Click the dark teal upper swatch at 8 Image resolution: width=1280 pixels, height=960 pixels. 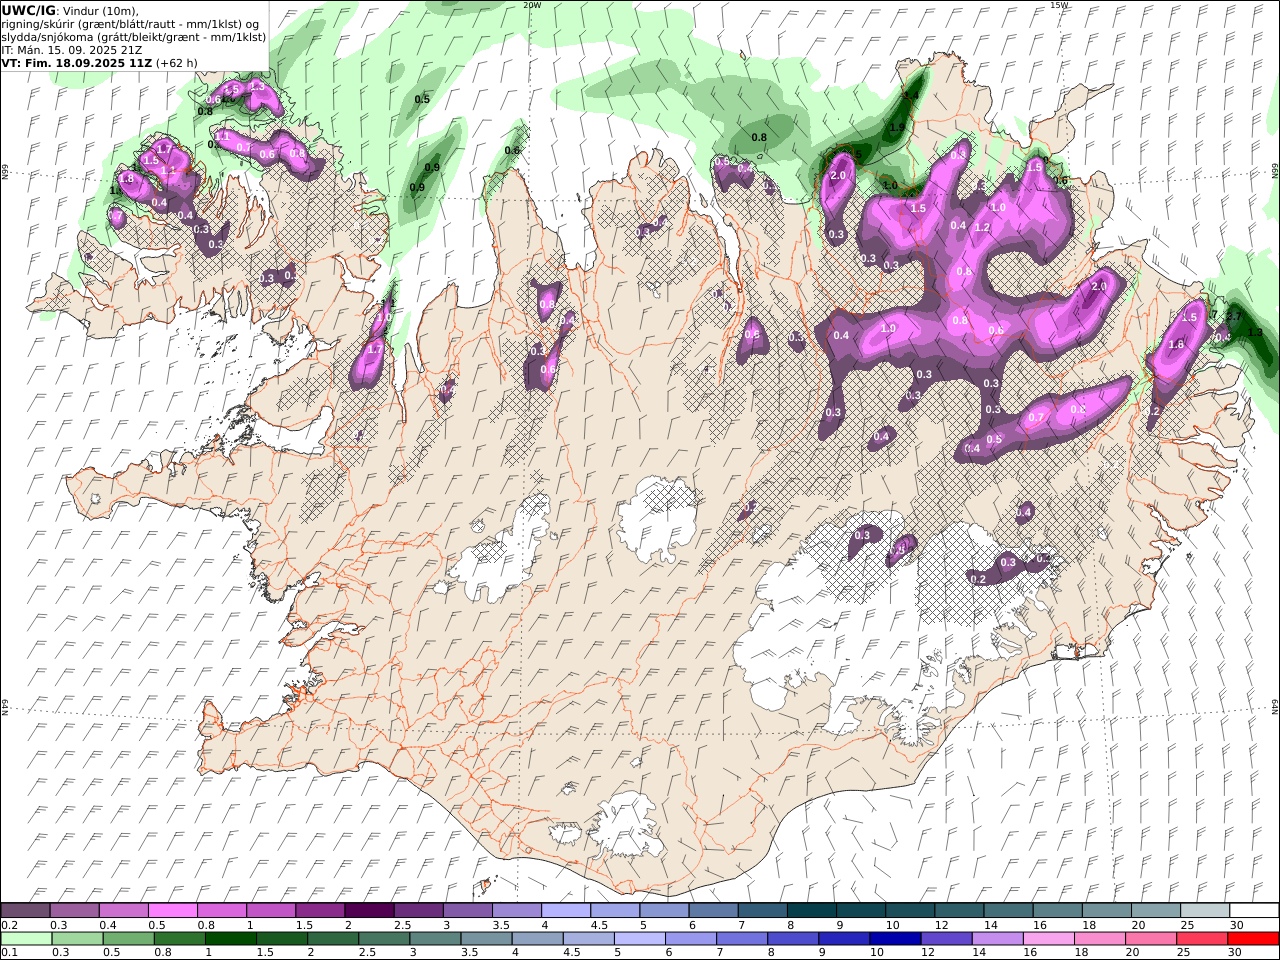pyautogui.click(x=811, y=910)
